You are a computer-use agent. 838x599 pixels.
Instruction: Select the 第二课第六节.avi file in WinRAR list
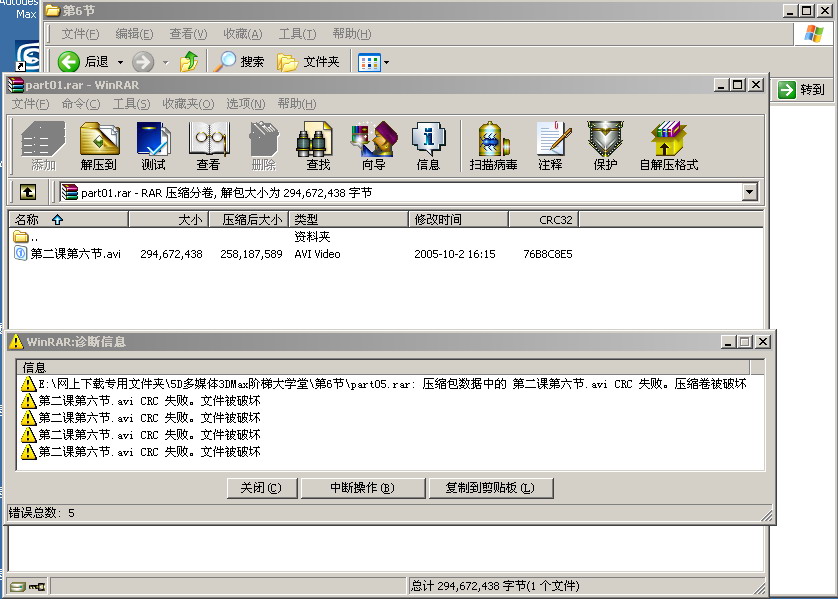point(75,254)
